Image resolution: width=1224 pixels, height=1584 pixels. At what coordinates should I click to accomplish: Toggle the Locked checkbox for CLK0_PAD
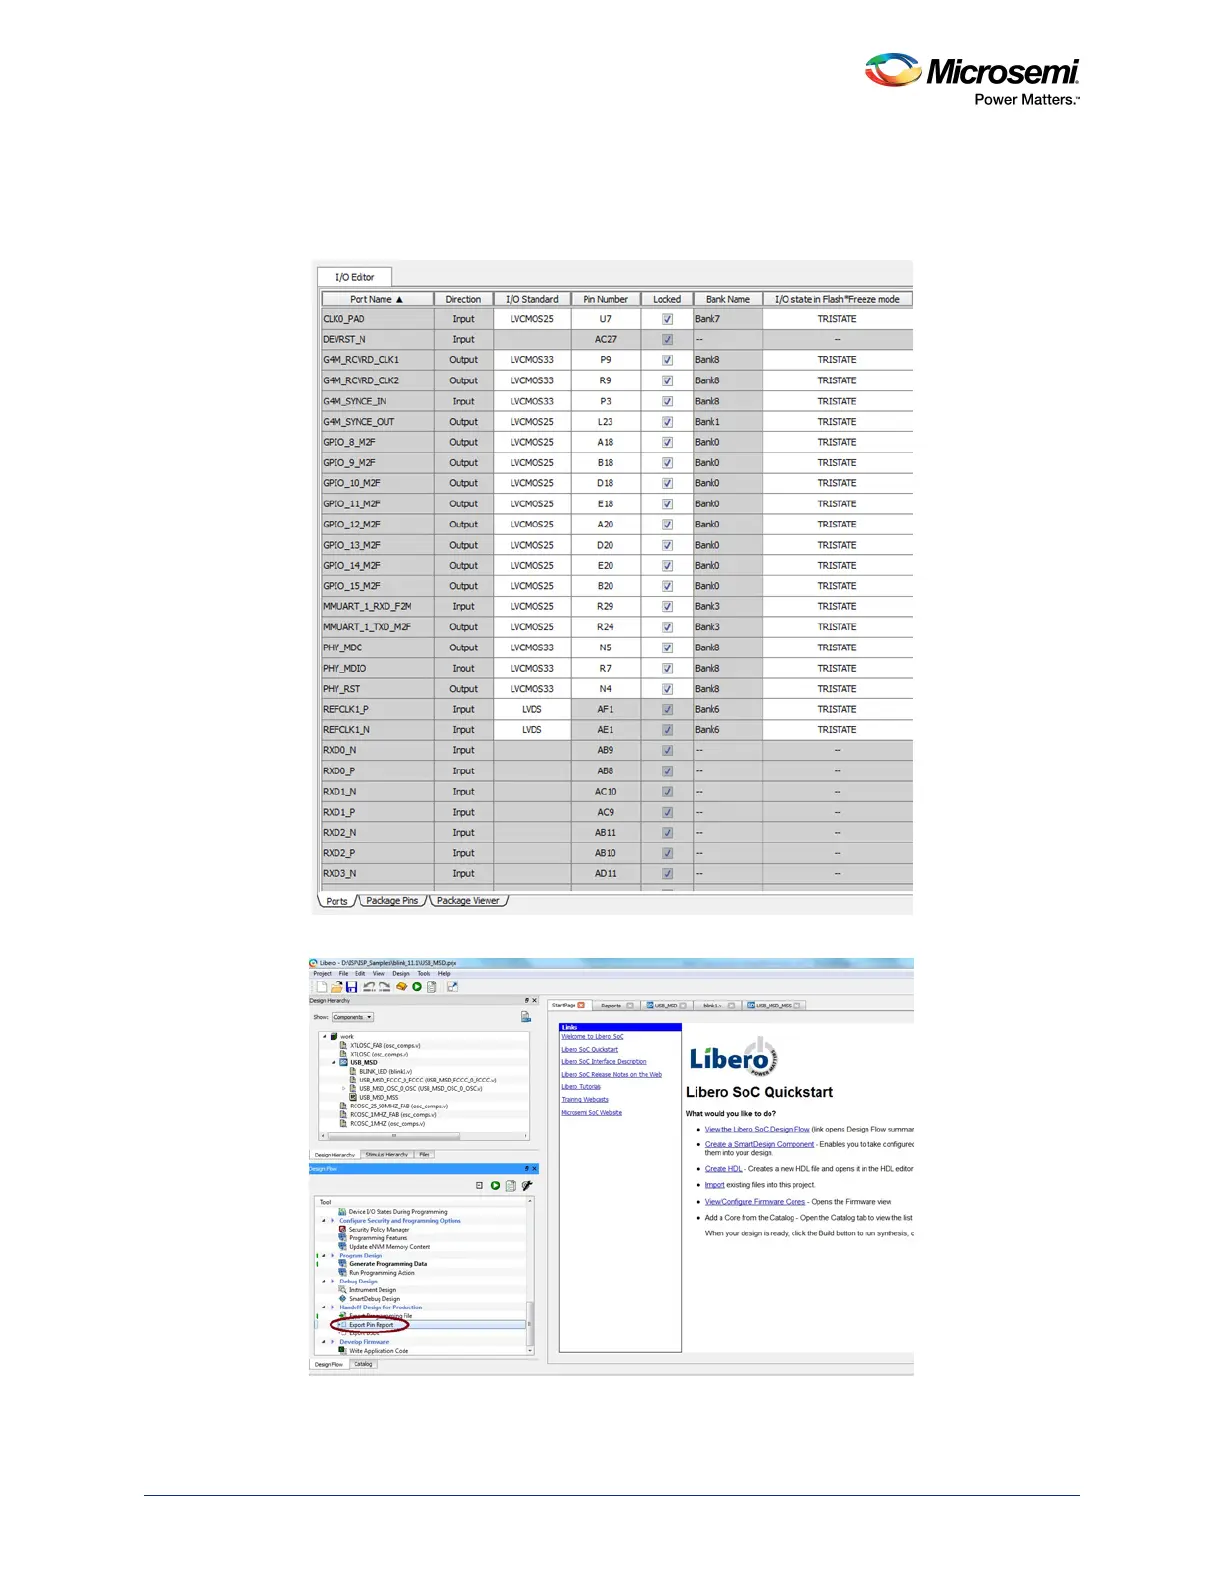[x=667, y=320]
